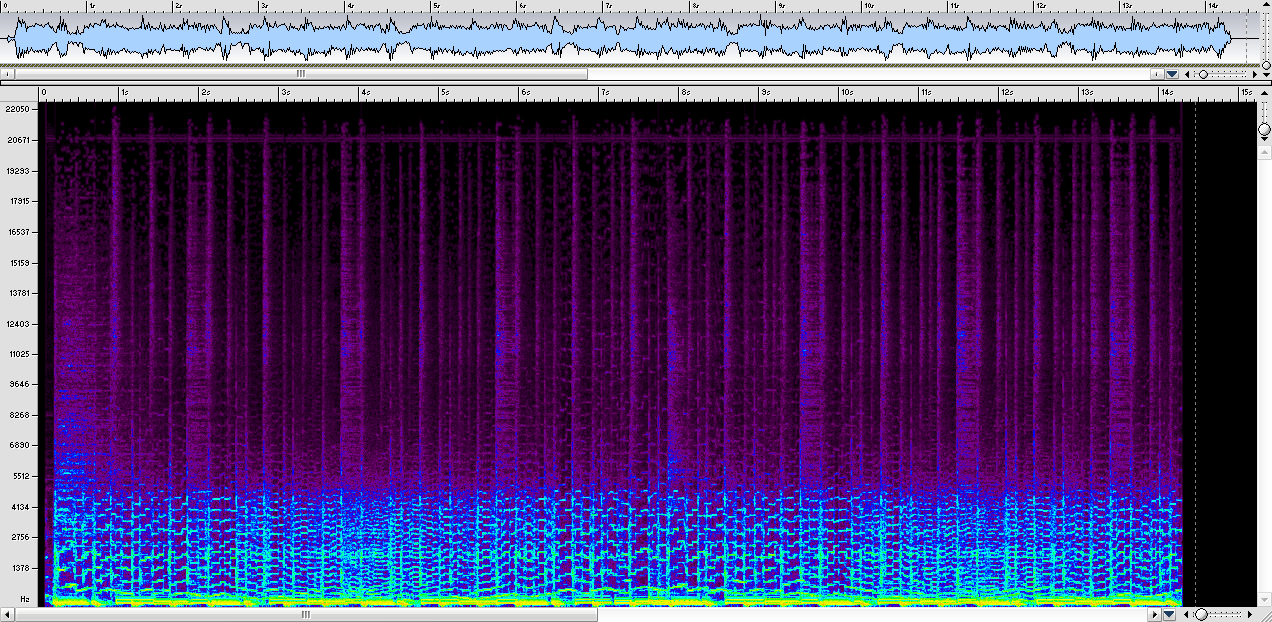Click the spectrogram bottom scrollbar thumb
This screenshot has height=622, width=1272.
305,614
